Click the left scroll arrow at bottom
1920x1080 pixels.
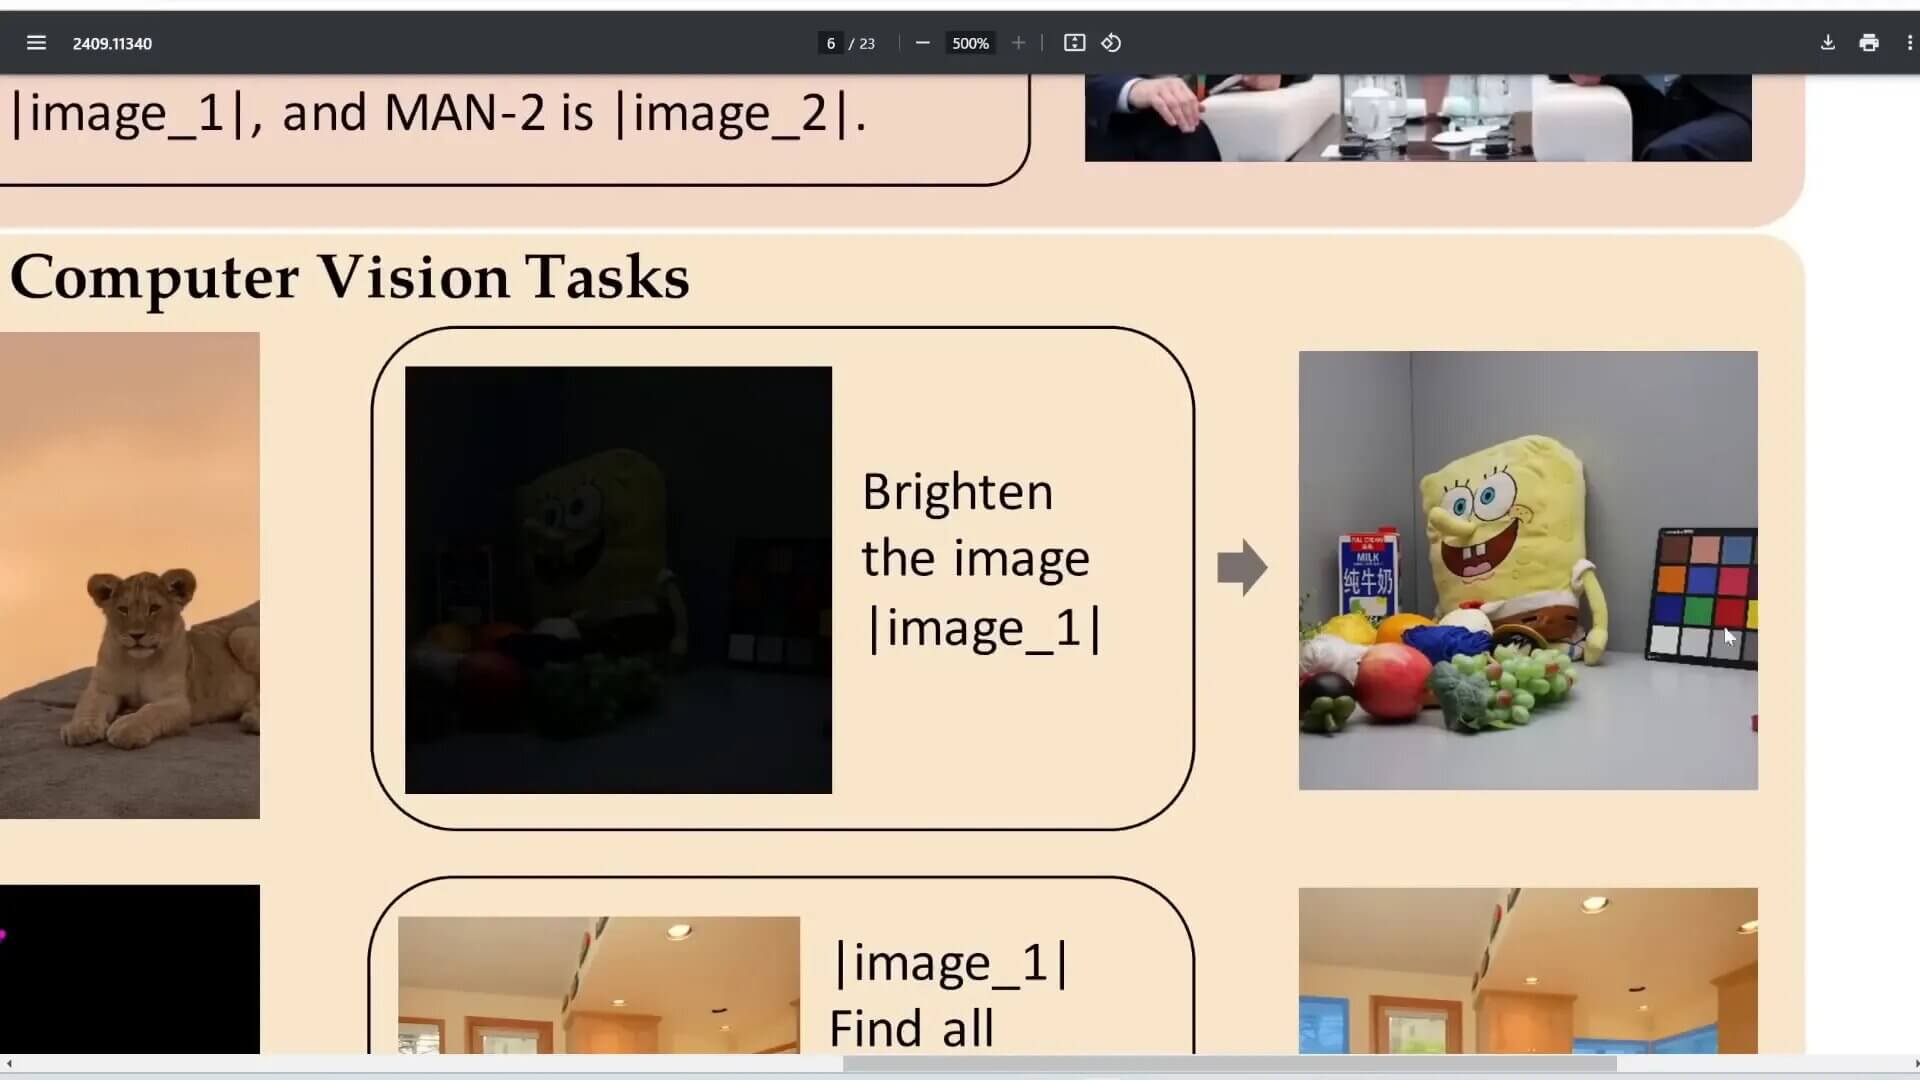(9, 1064)
